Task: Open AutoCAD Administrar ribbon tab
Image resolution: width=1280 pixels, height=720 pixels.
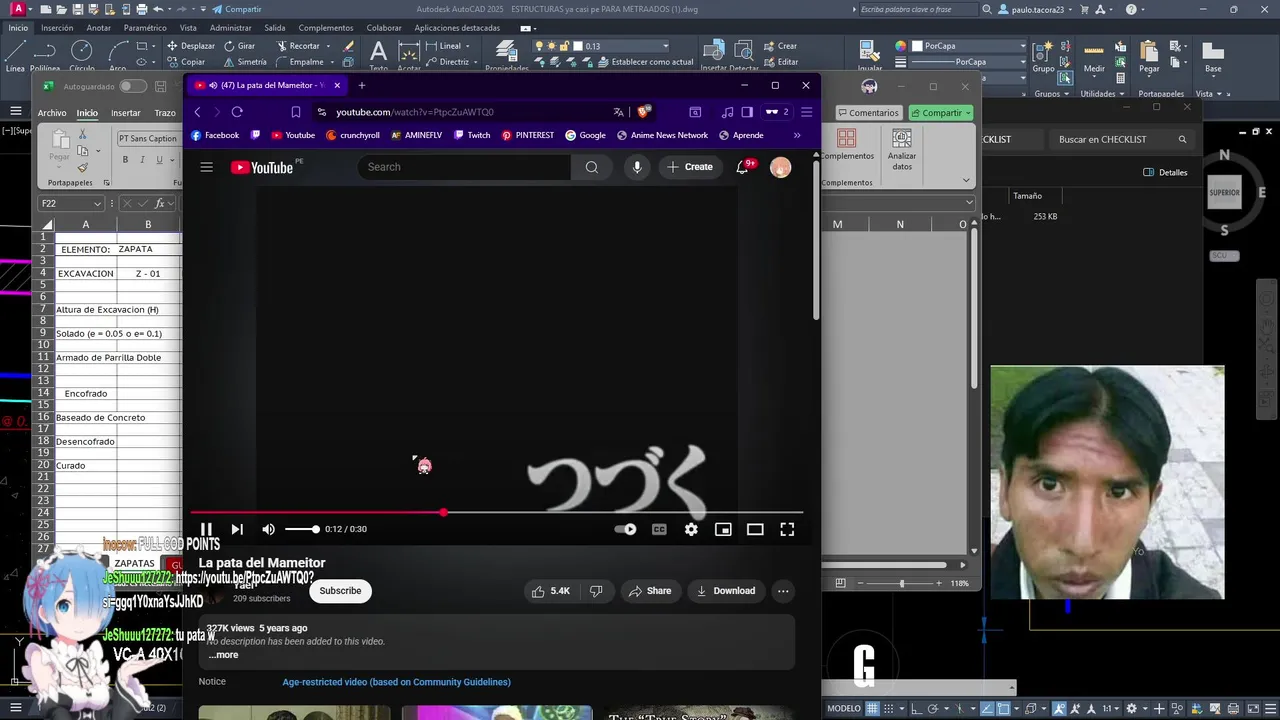Action: [x=231, y=28]
